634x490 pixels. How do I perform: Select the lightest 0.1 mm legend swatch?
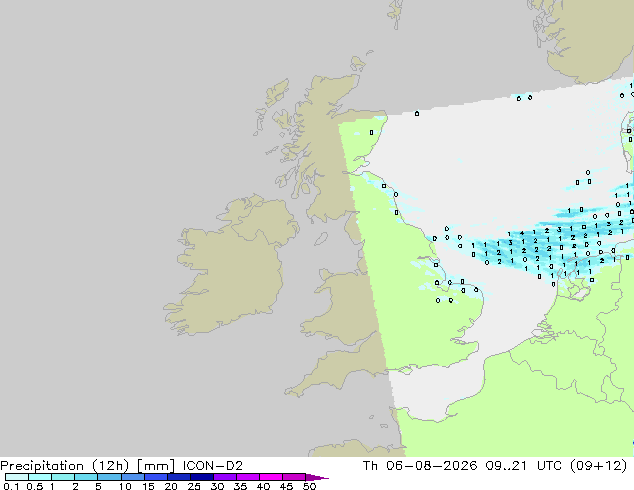pyautogui.click(x=17, y=477)
